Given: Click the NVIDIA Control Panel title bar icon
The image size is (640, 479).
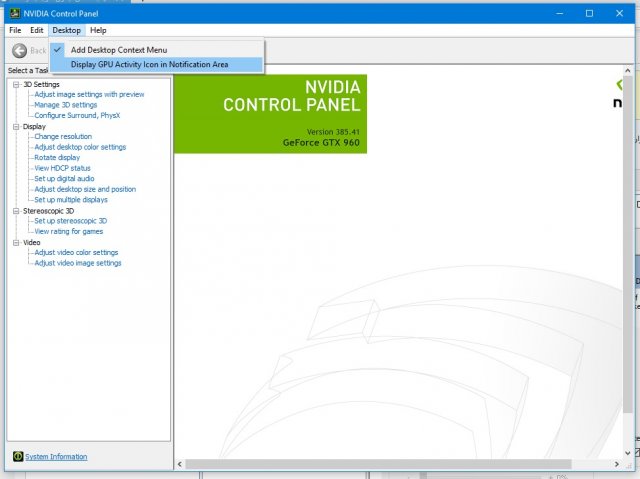Looking at the screenshot, I should (12, 14).
